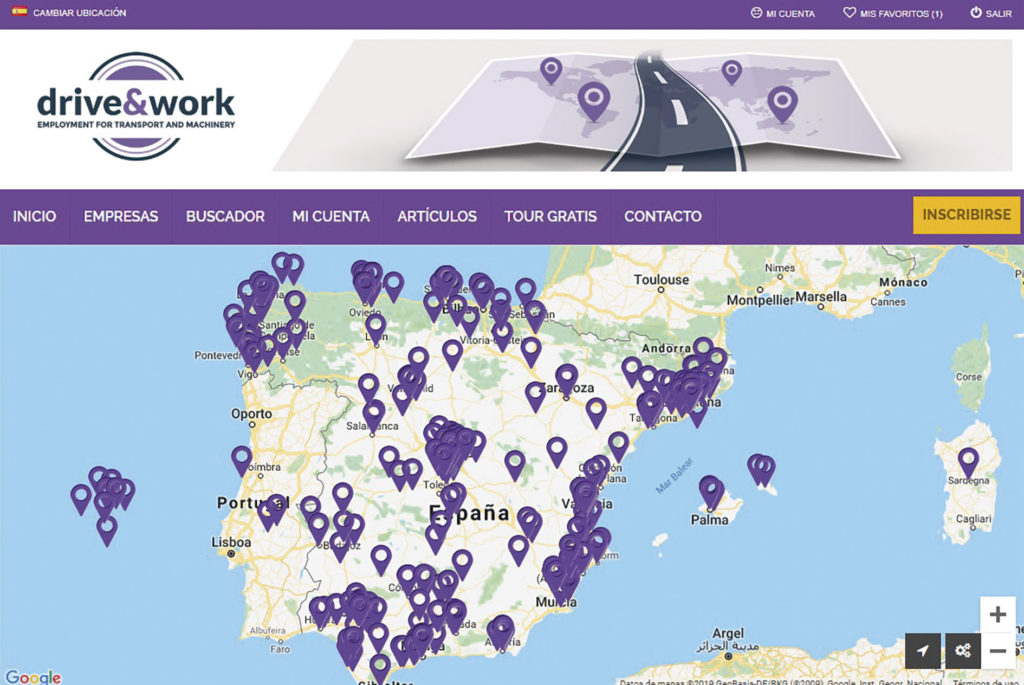Open the map settings gears button
Viewport: 1024px width, 685px height.
coord(963,650)
